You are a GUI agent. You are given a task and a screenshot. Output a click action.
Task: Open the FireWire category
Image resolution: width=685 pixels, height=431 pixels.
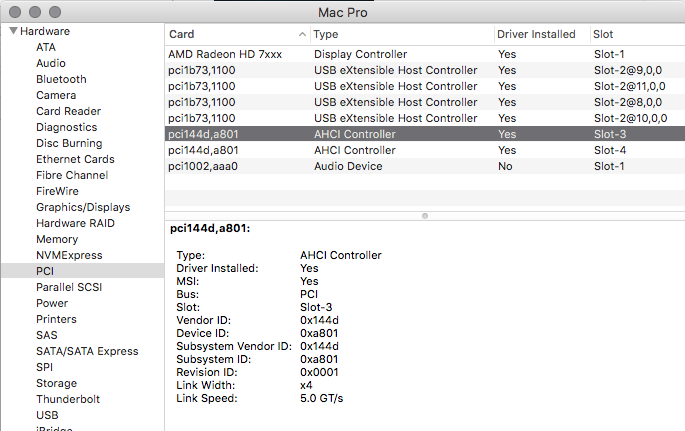tap(57, 191)
